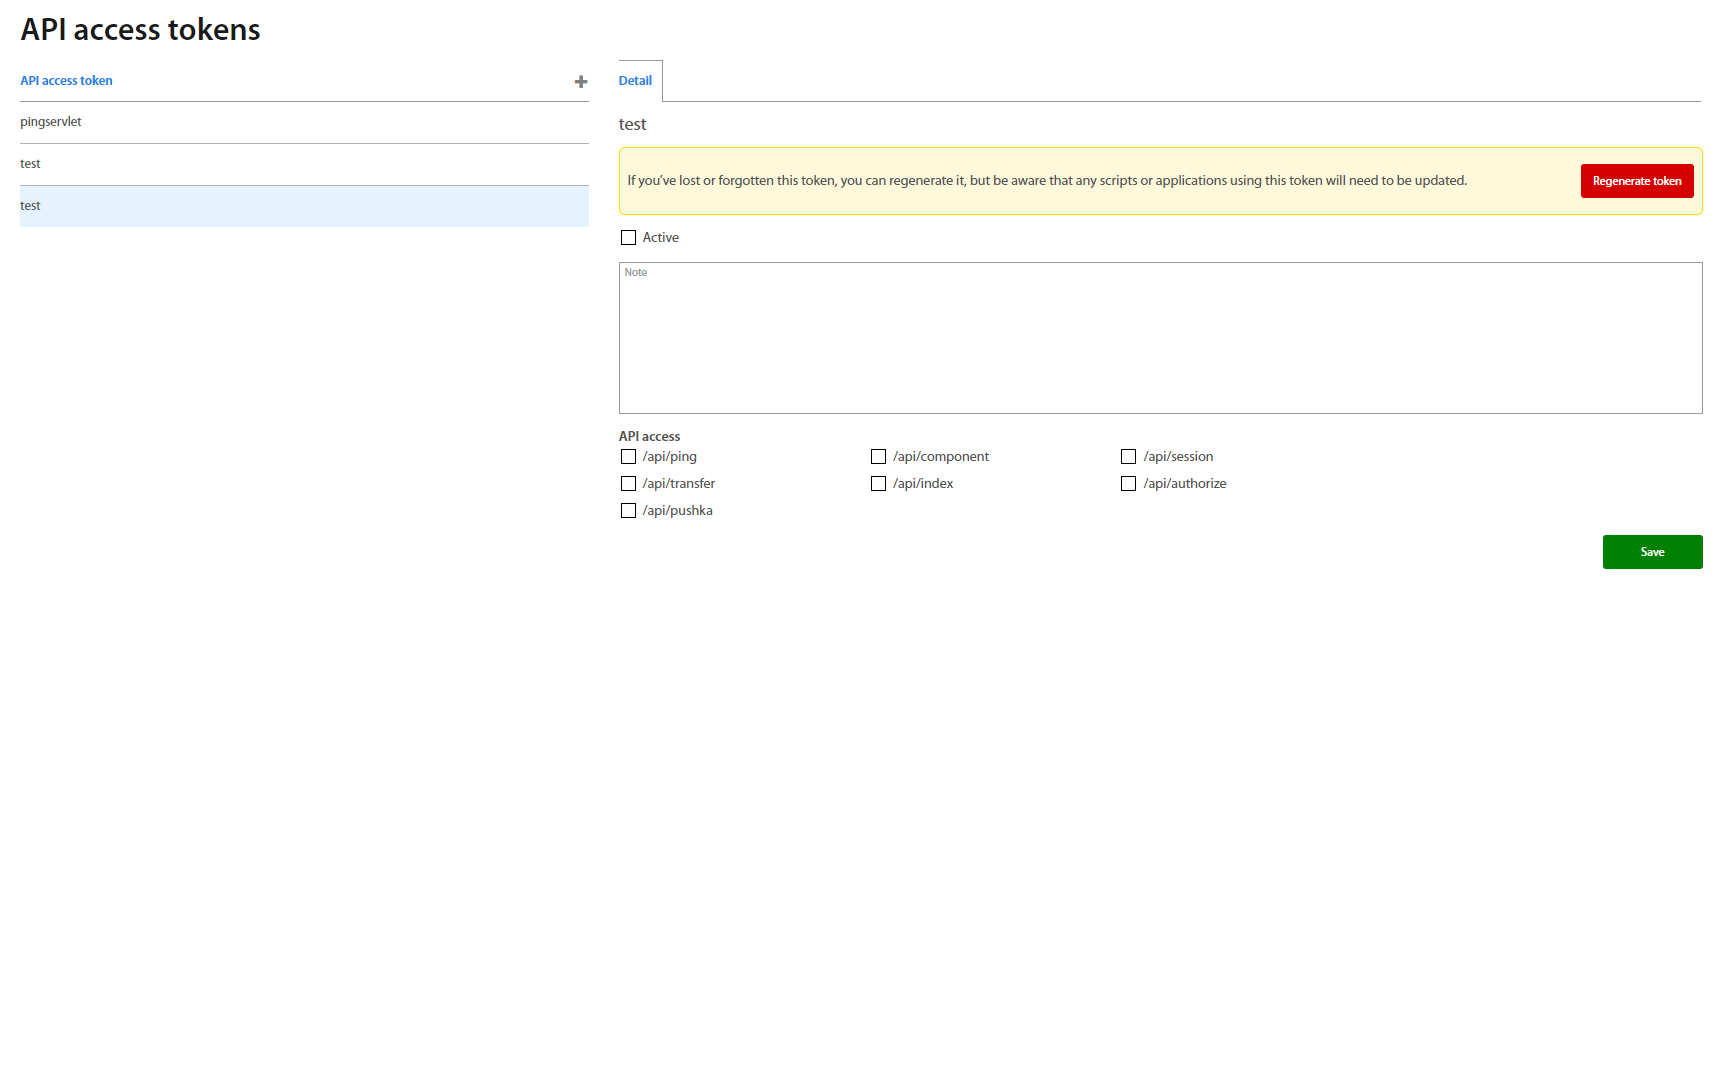Viewport: 1720px width, 1080px height.
Task: Enable /api/session access checkbox
Action: click(x=1128, y=457)
